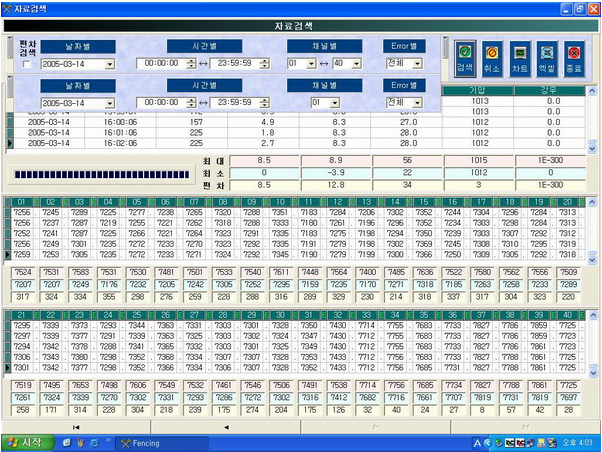Open the 차트 chart icon button
This screenshot has width=602, height=452.
(520, 59)
